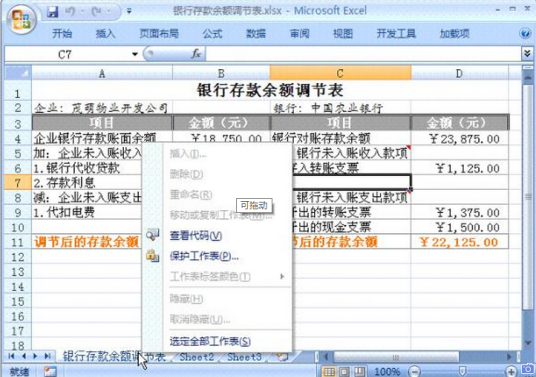Click the horizontal scrollbar right arrow
536x377 pixels.
(x=509, y=357)
